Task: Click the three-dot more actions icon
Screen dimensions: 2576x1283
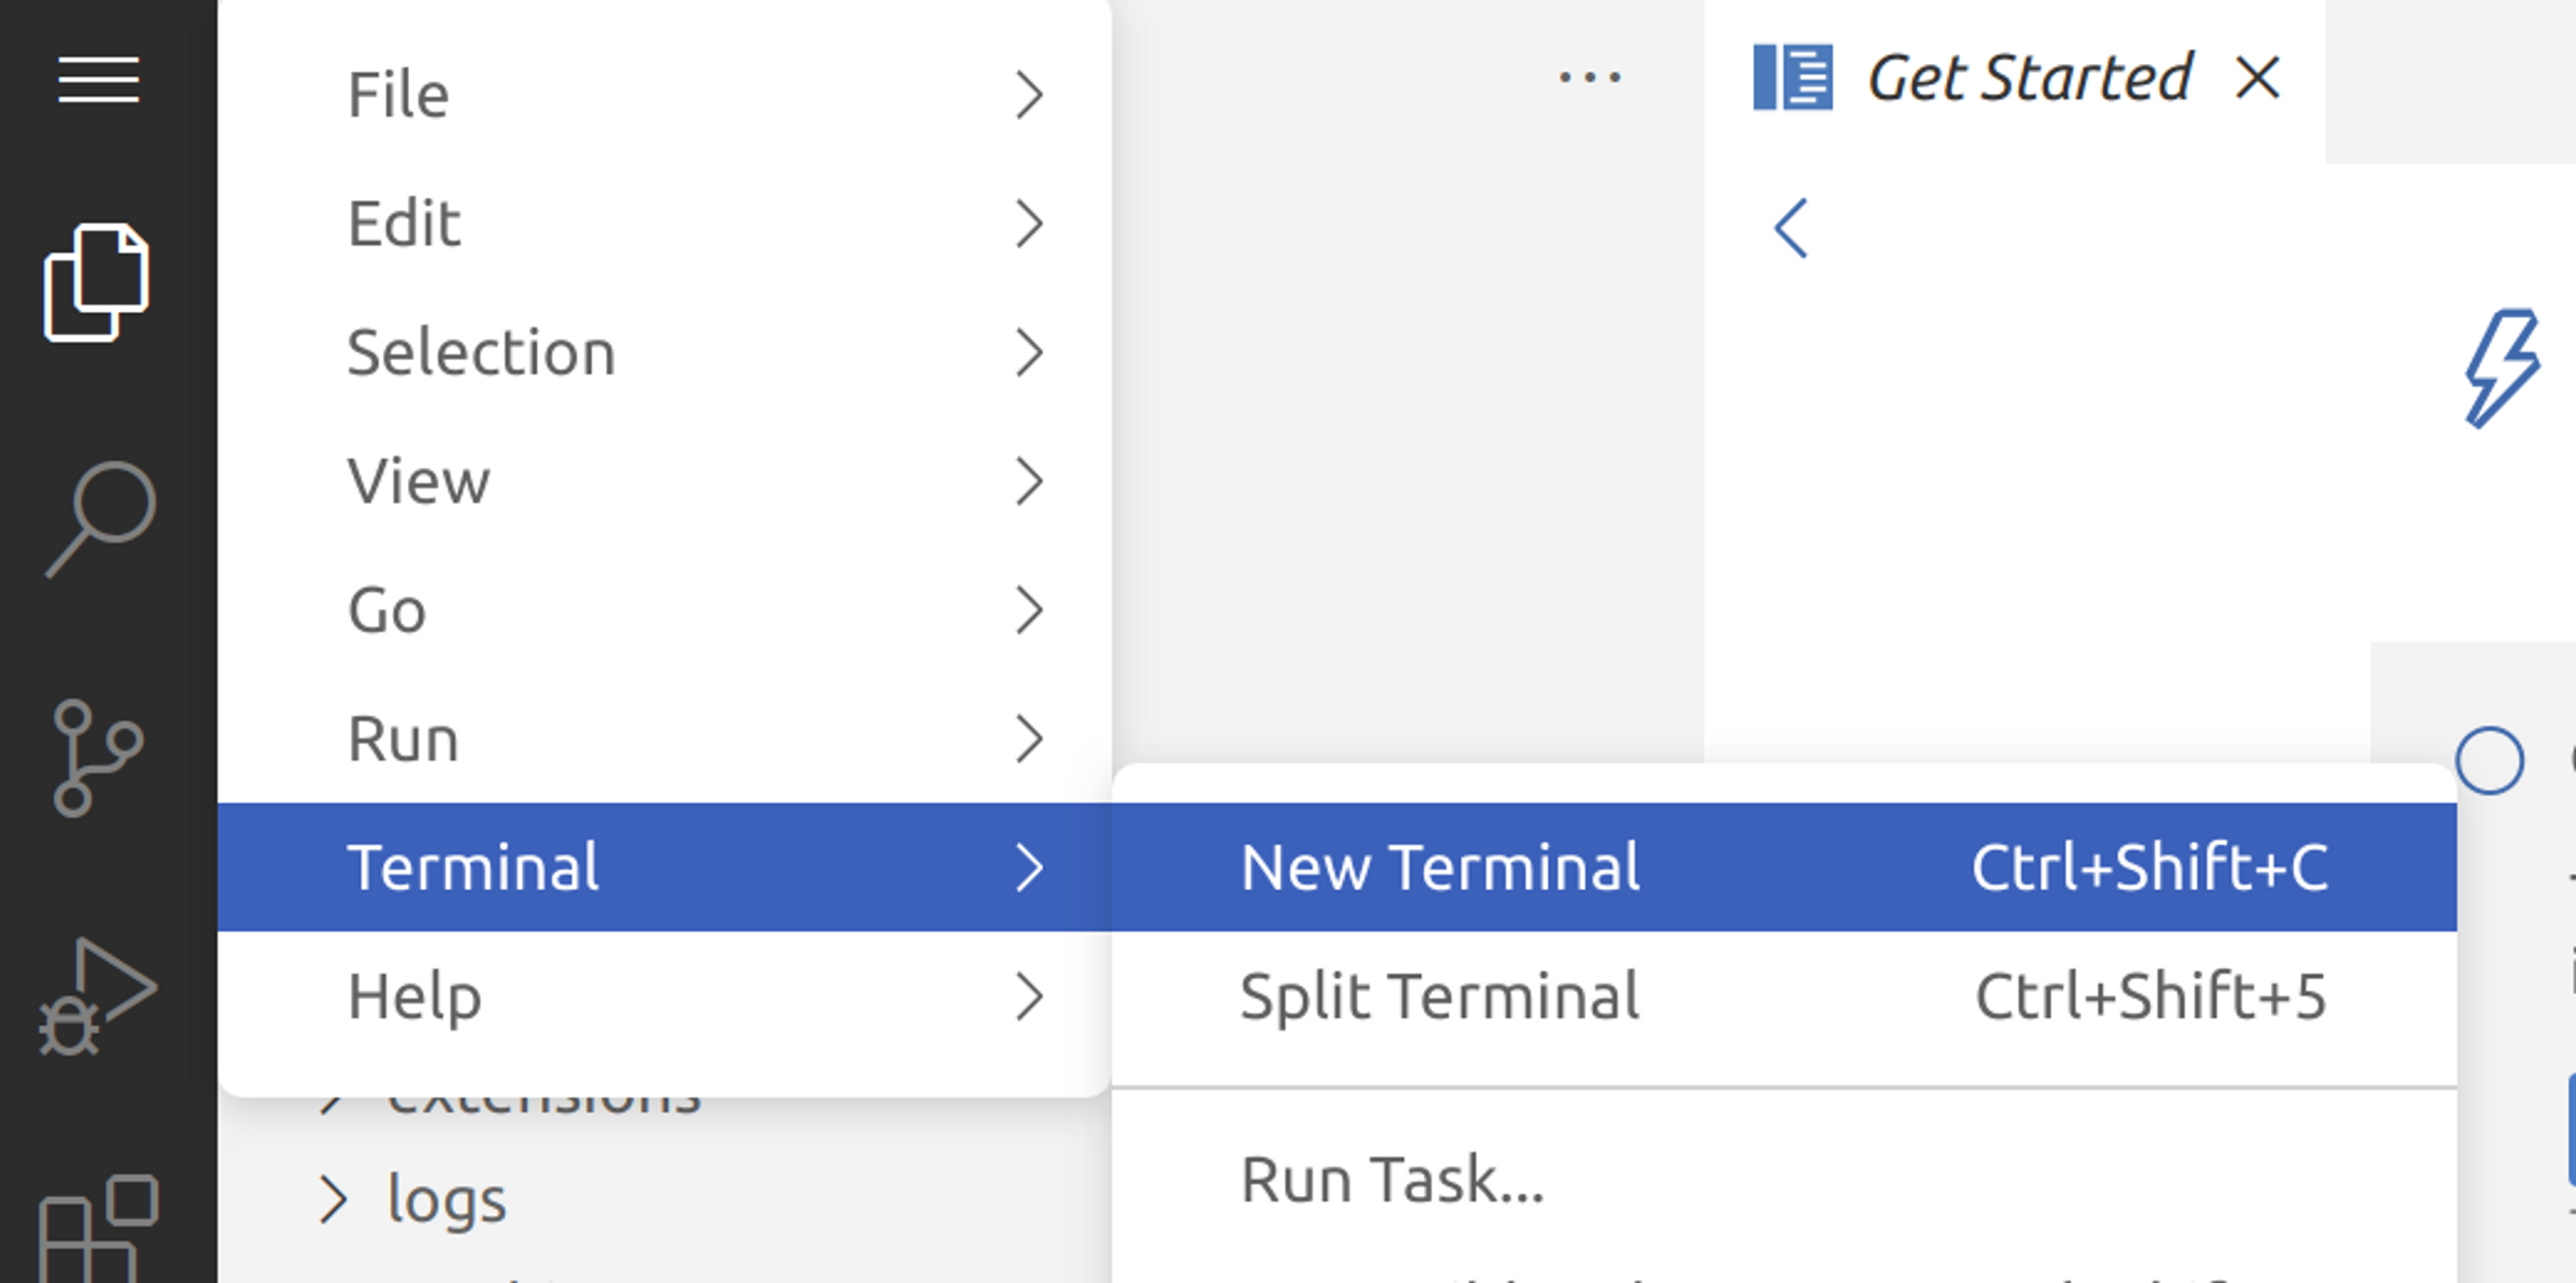Action: (x=1589, y=77)
